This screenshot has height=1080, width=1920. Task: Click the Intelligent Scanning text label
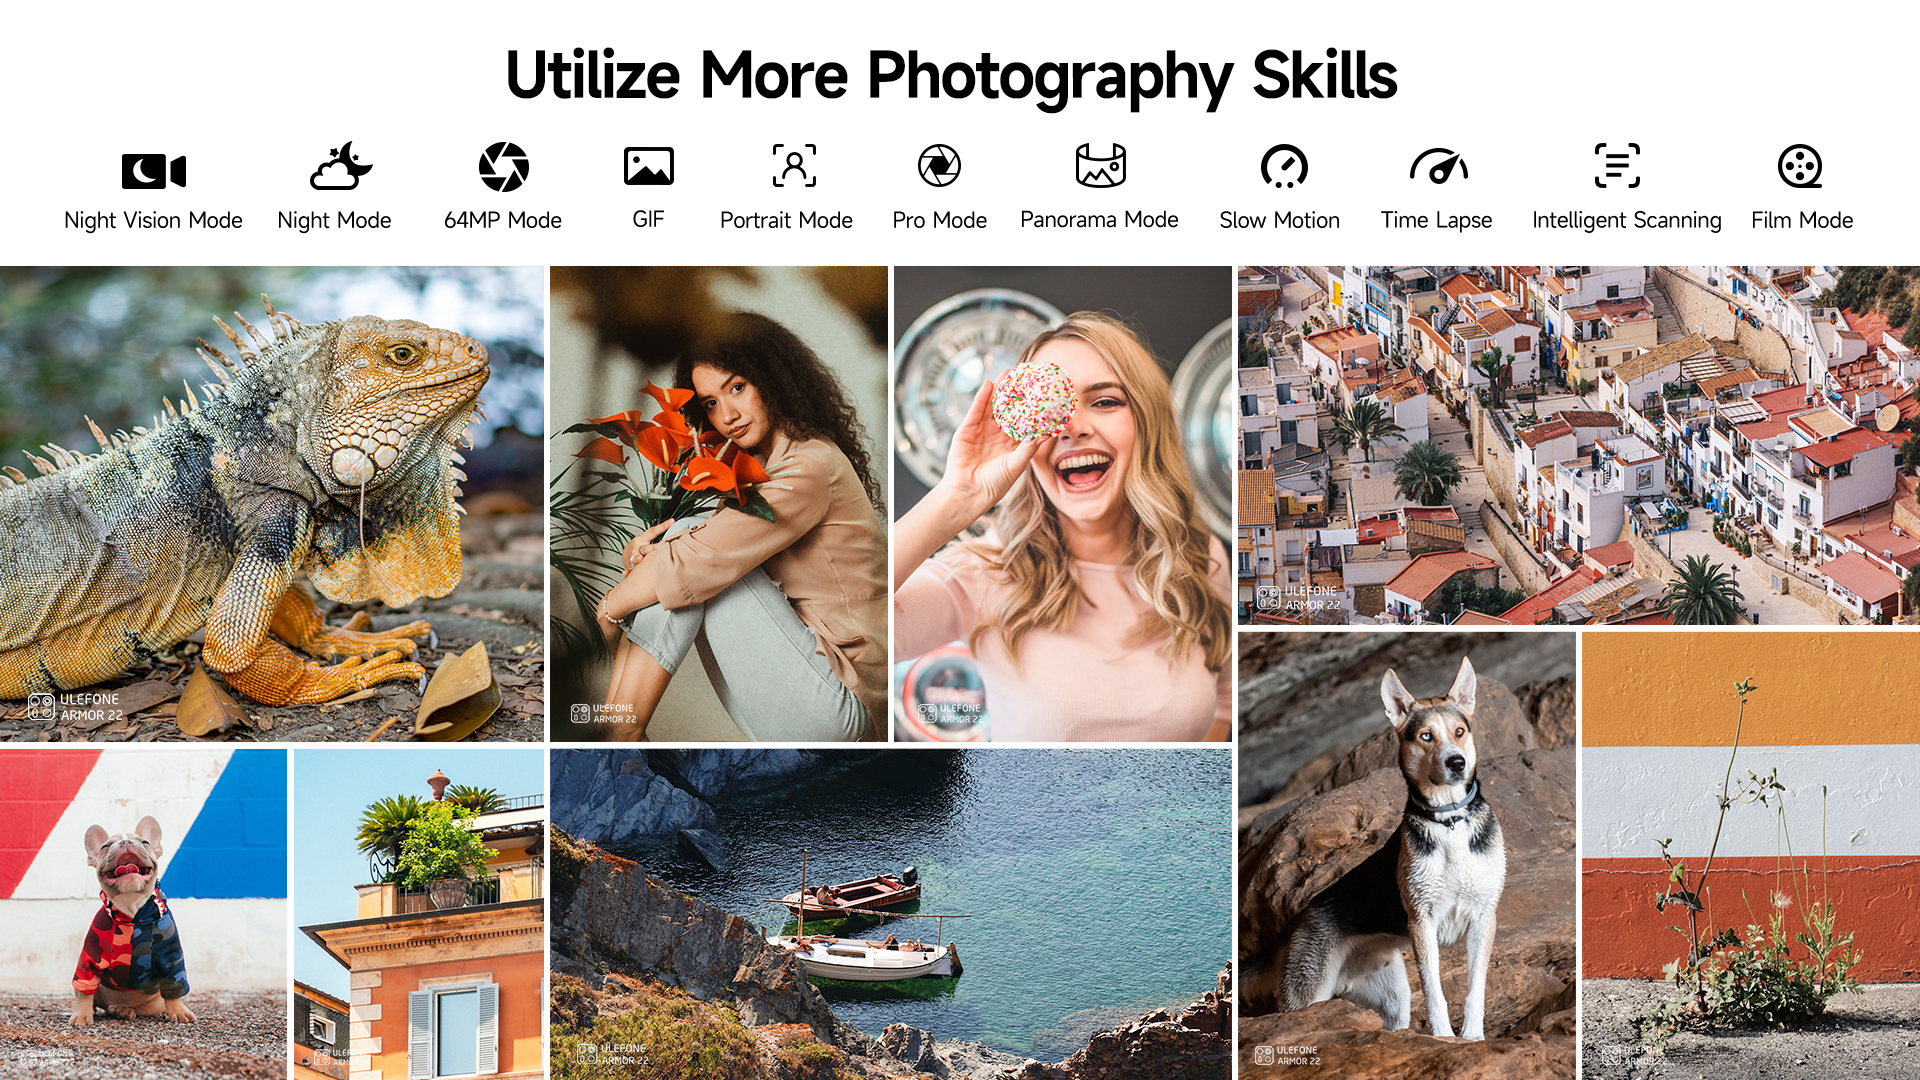[1626, 220]
